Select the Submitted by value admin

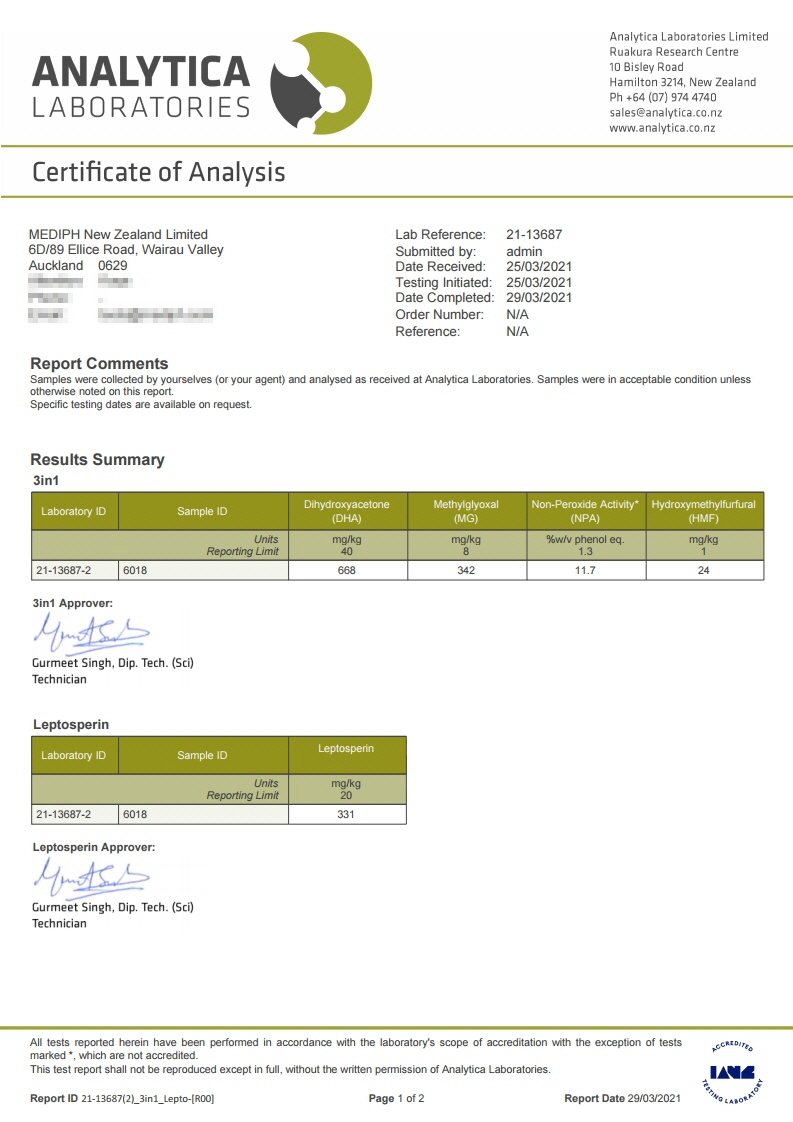(524, 251)
